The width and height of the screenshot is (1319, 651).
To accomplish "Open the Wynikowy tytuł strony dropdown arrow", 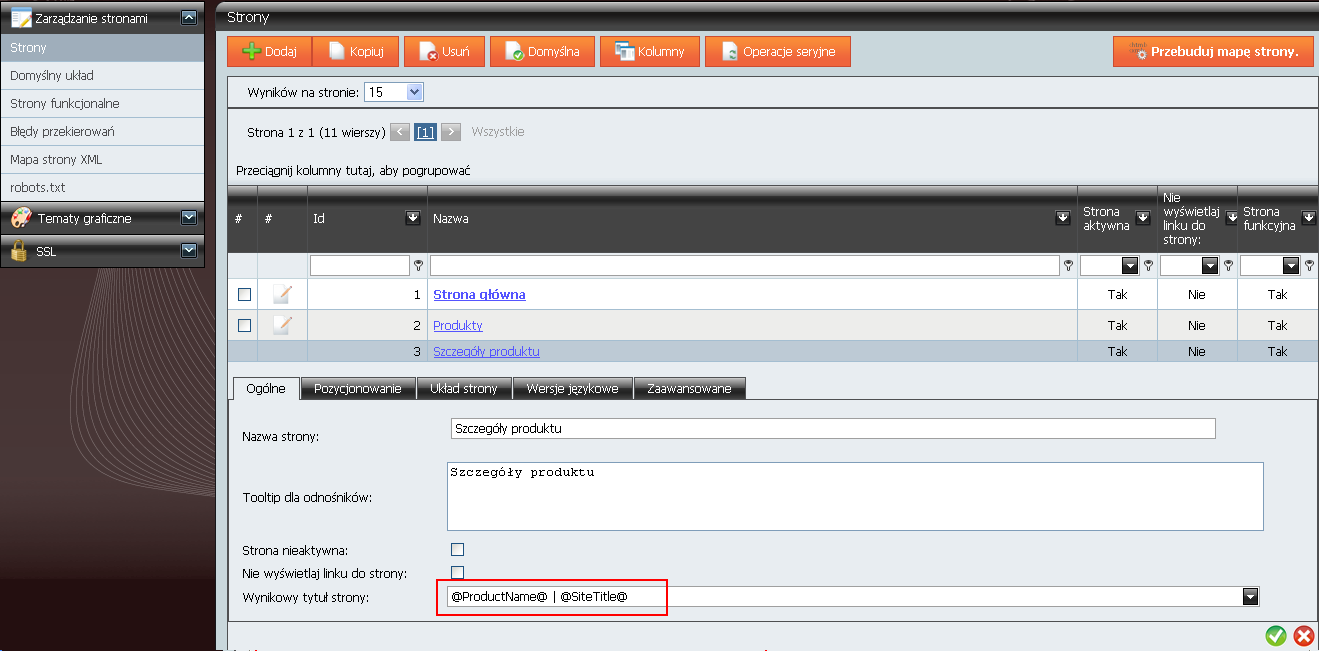I will [1250, 596].
